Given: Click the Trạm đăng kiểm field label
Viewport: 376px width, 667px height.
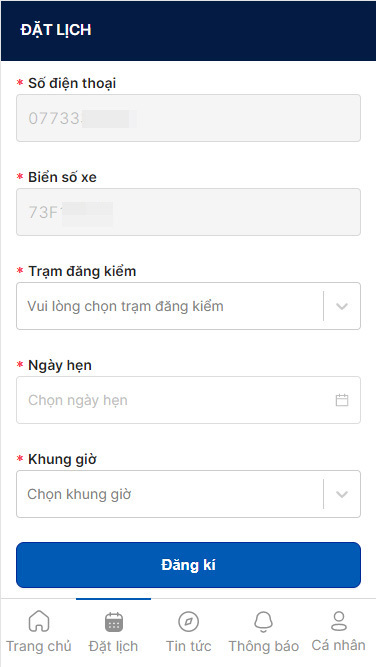Looking at the screenshot, I should pos(82,271).
